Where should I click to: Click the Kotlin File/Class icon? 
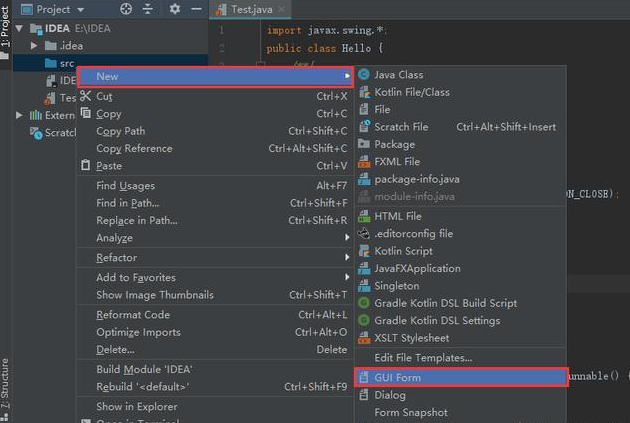click(x=364, y=92)
